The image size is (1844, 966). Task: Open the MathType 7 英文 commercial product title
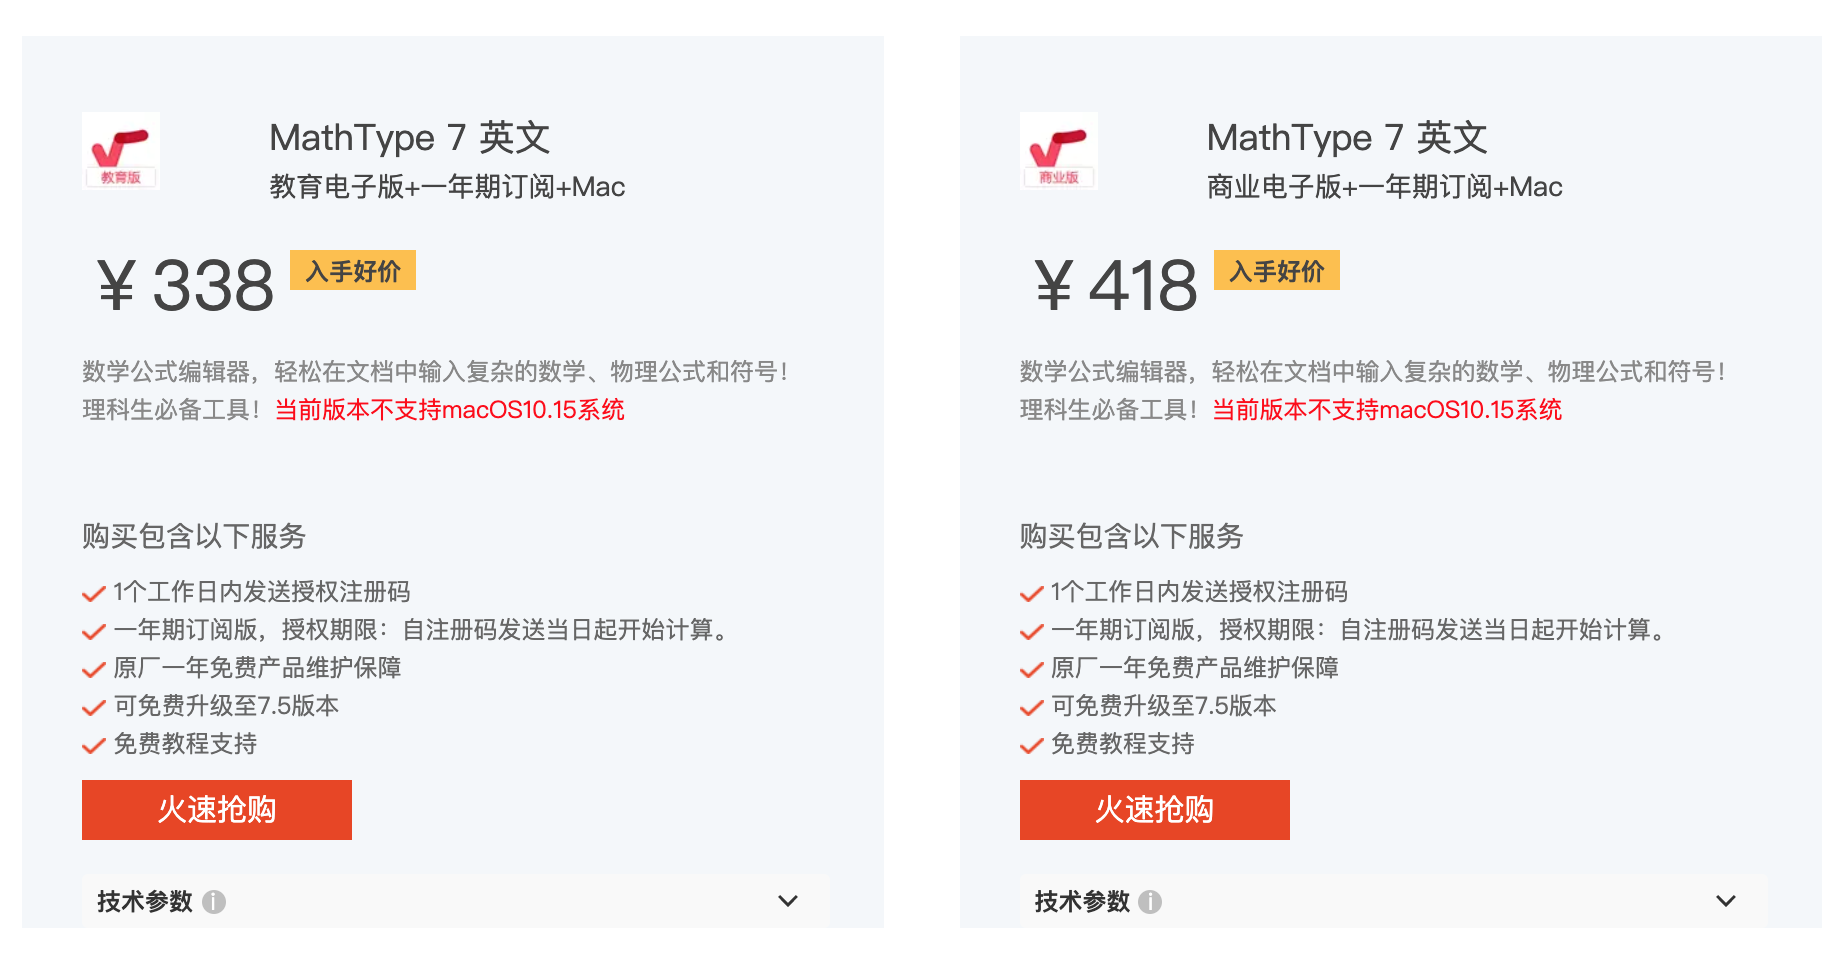[1347, 138]
